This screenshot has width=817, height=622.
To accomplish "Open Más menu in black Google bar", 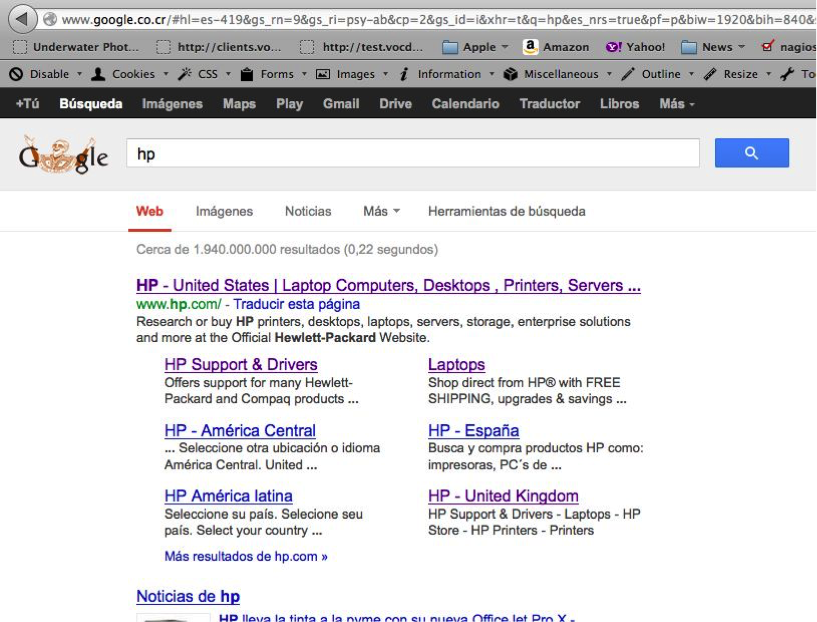I will [x=677, y=104].
